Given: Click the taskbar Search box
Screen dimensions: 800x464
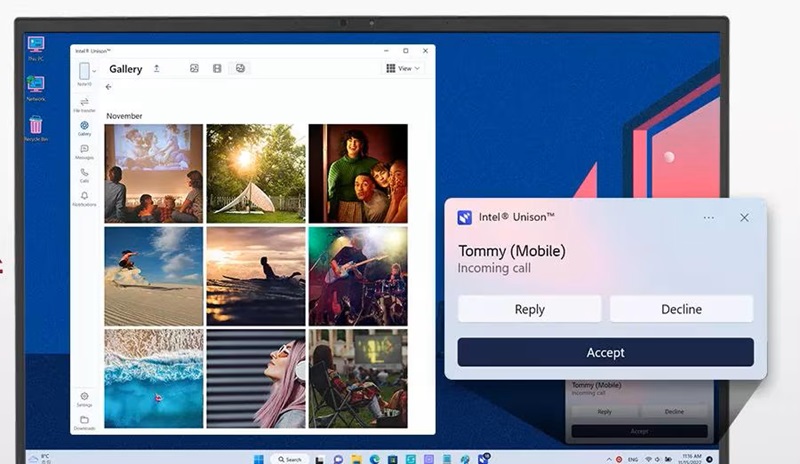Looking at the screenshot, I should click(290, 459).
